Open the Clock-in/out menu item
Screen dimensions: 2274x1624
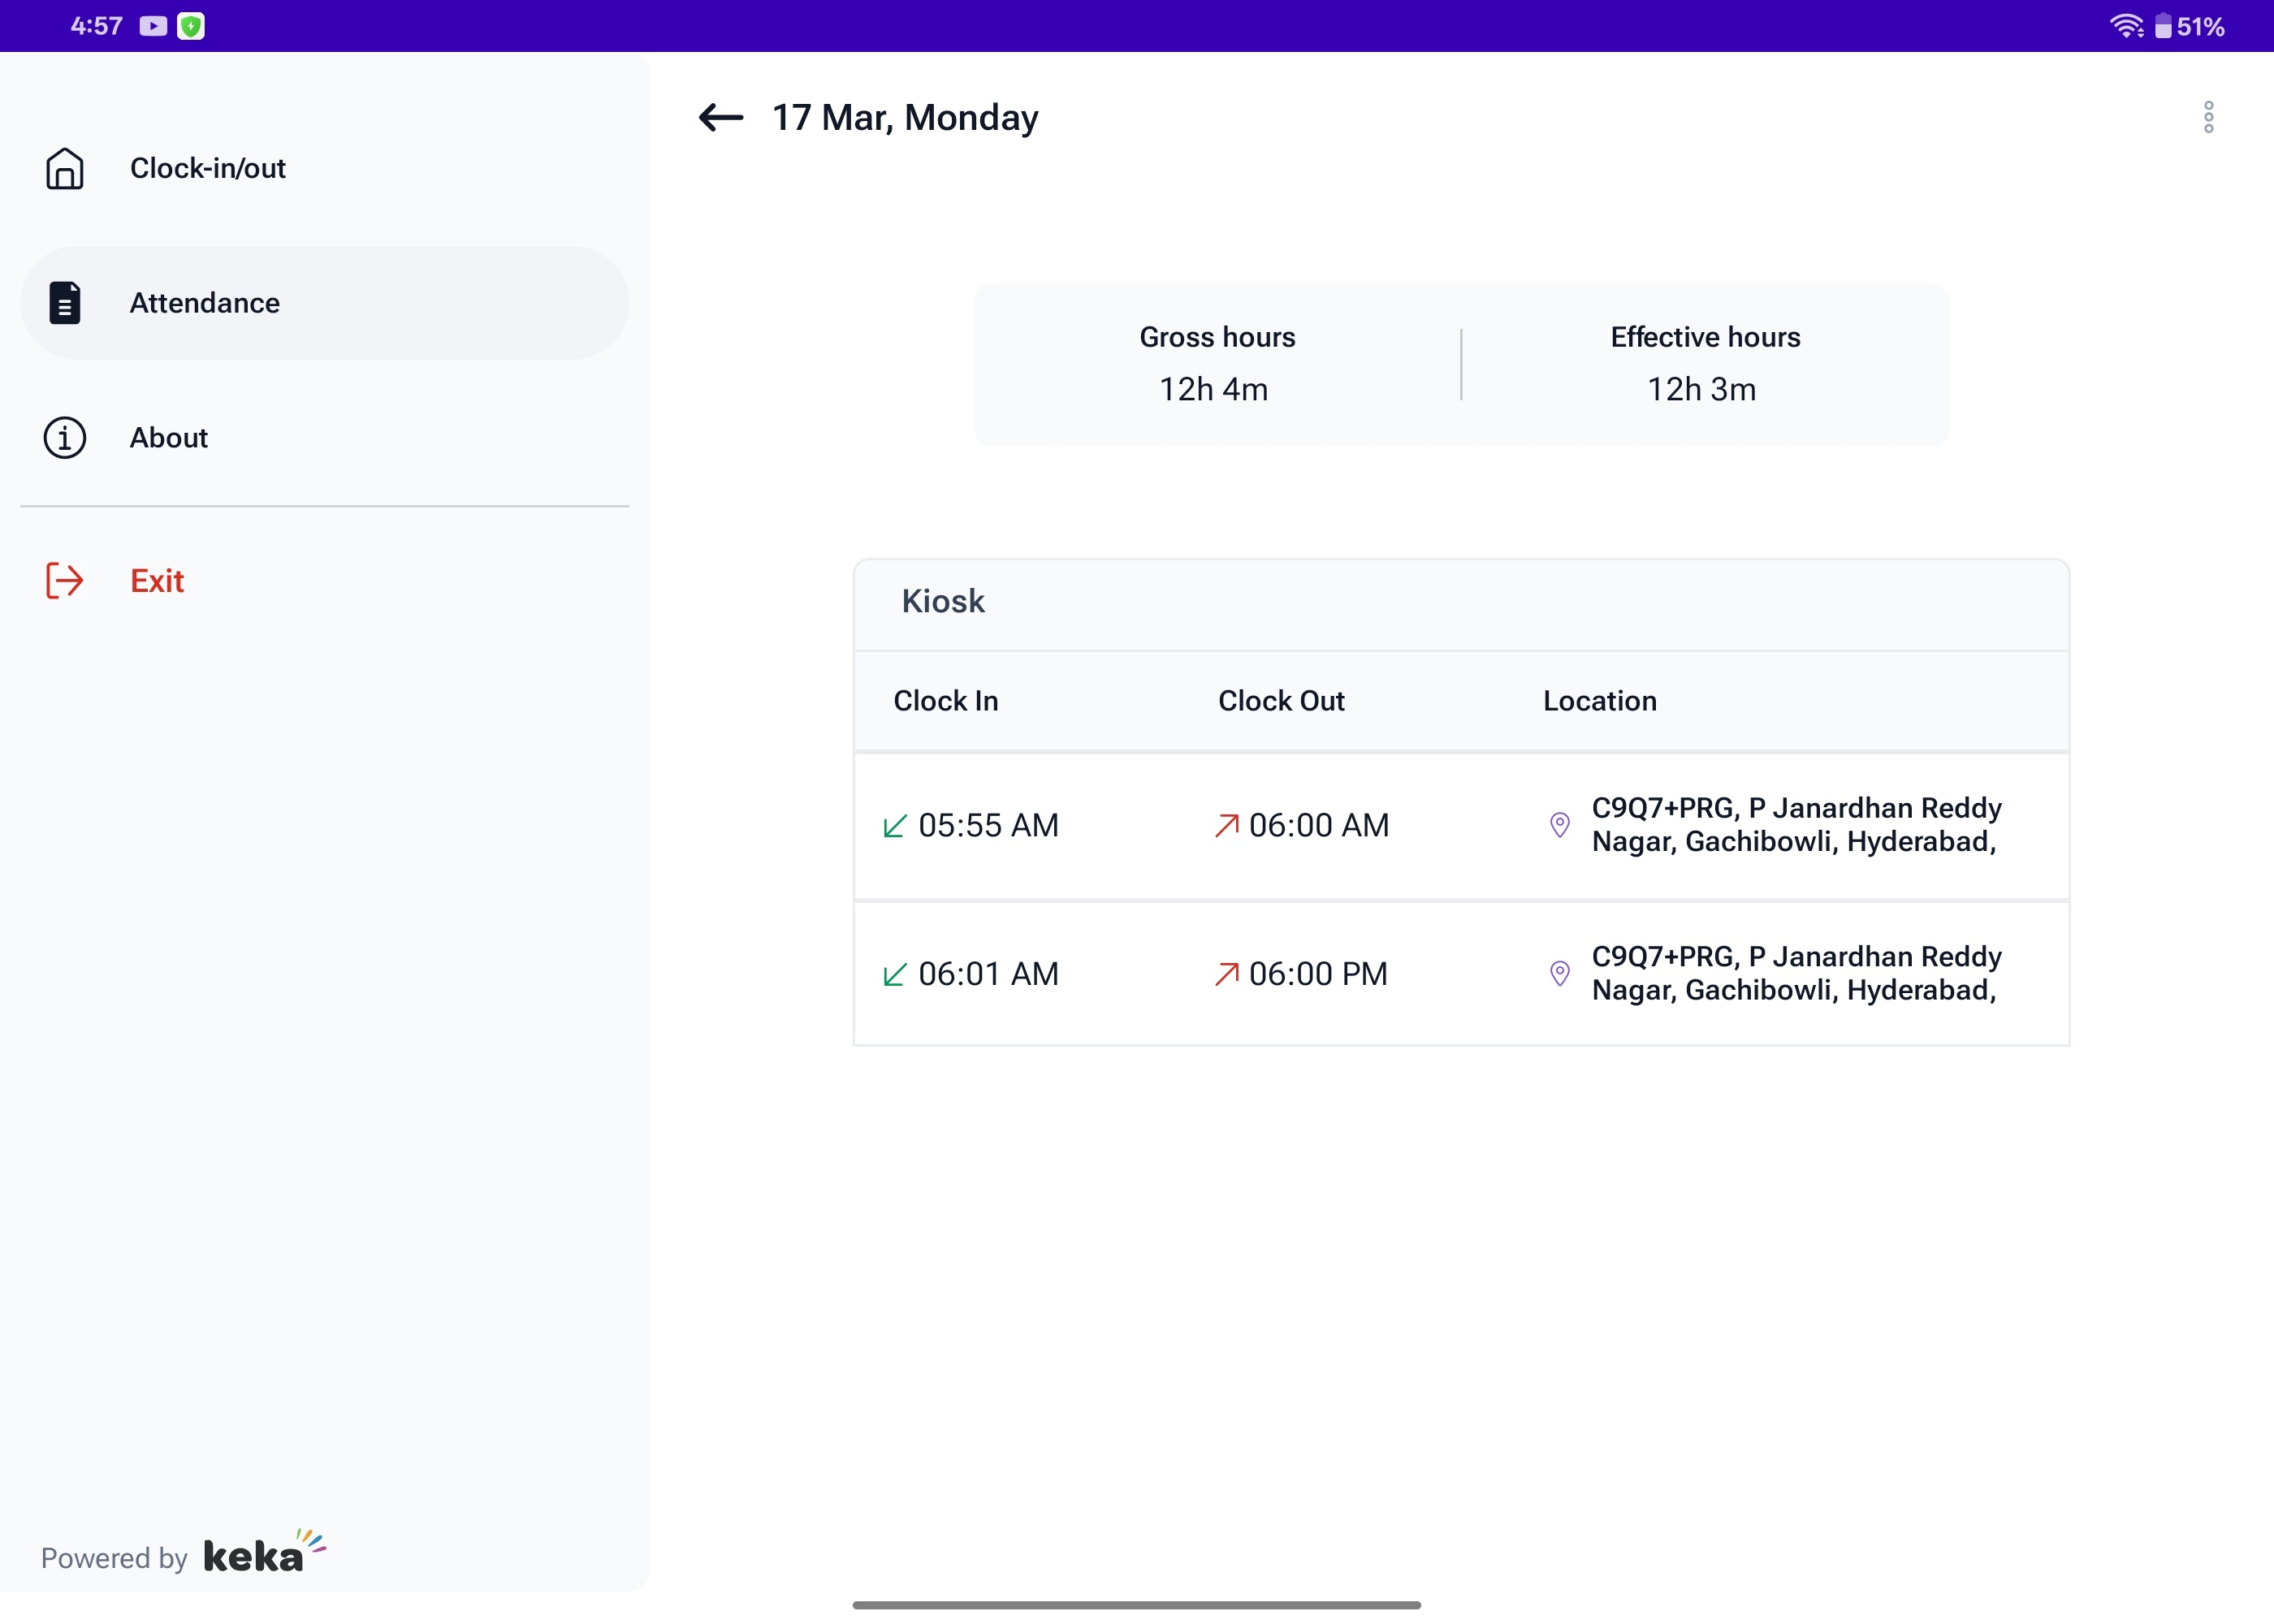pos(208,168)
